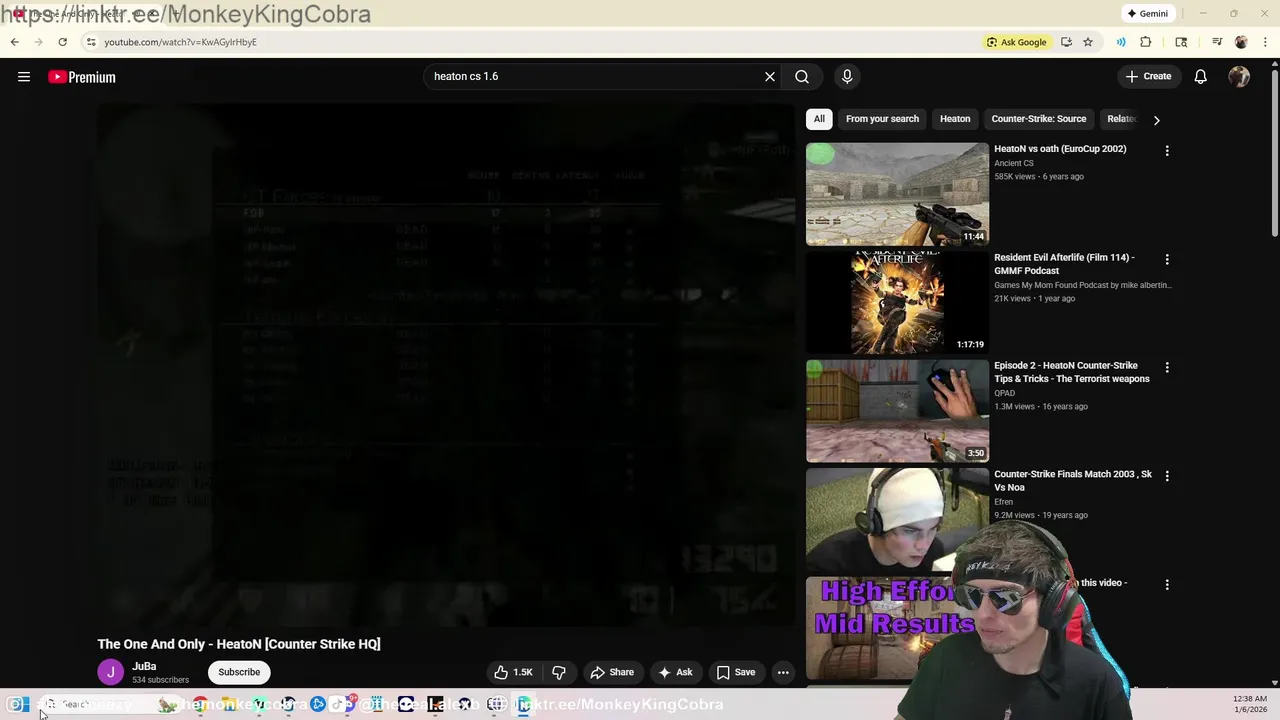More options for Episode 2 HeatoN video
The image size is (1280, 720).
(x=1167, y=368)
